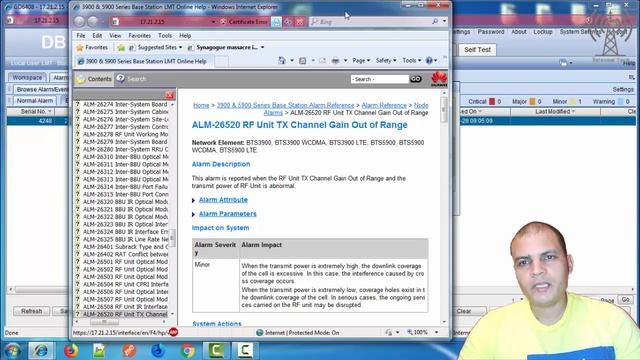Open the Help menu in menu bar
640x360 pixels.
(185, 36)
